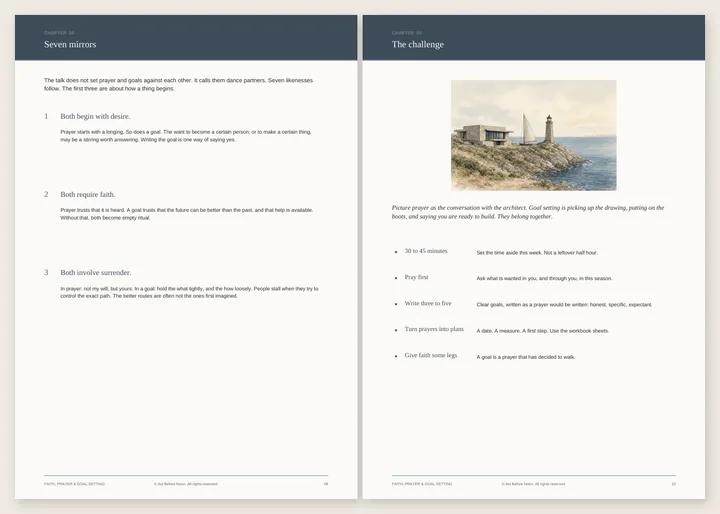
Task: Click the text 'A date. A measure. A first step.'
Action: (x=543, y=331)
